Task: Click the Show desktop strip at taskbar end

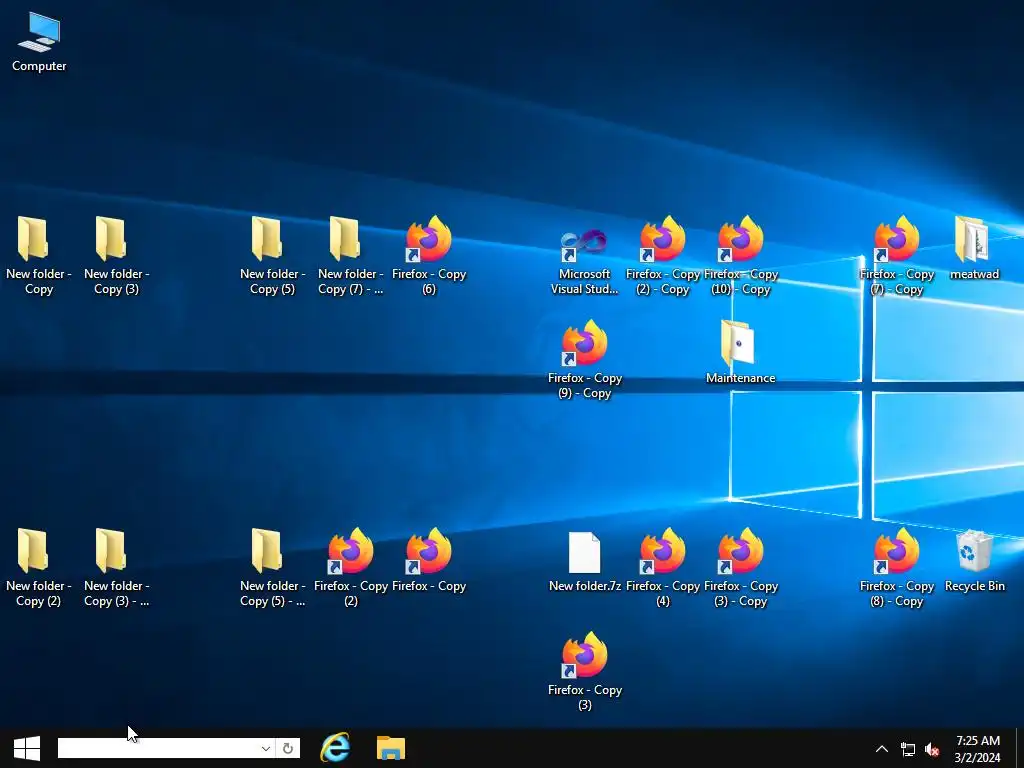Action: point(1019,748)
